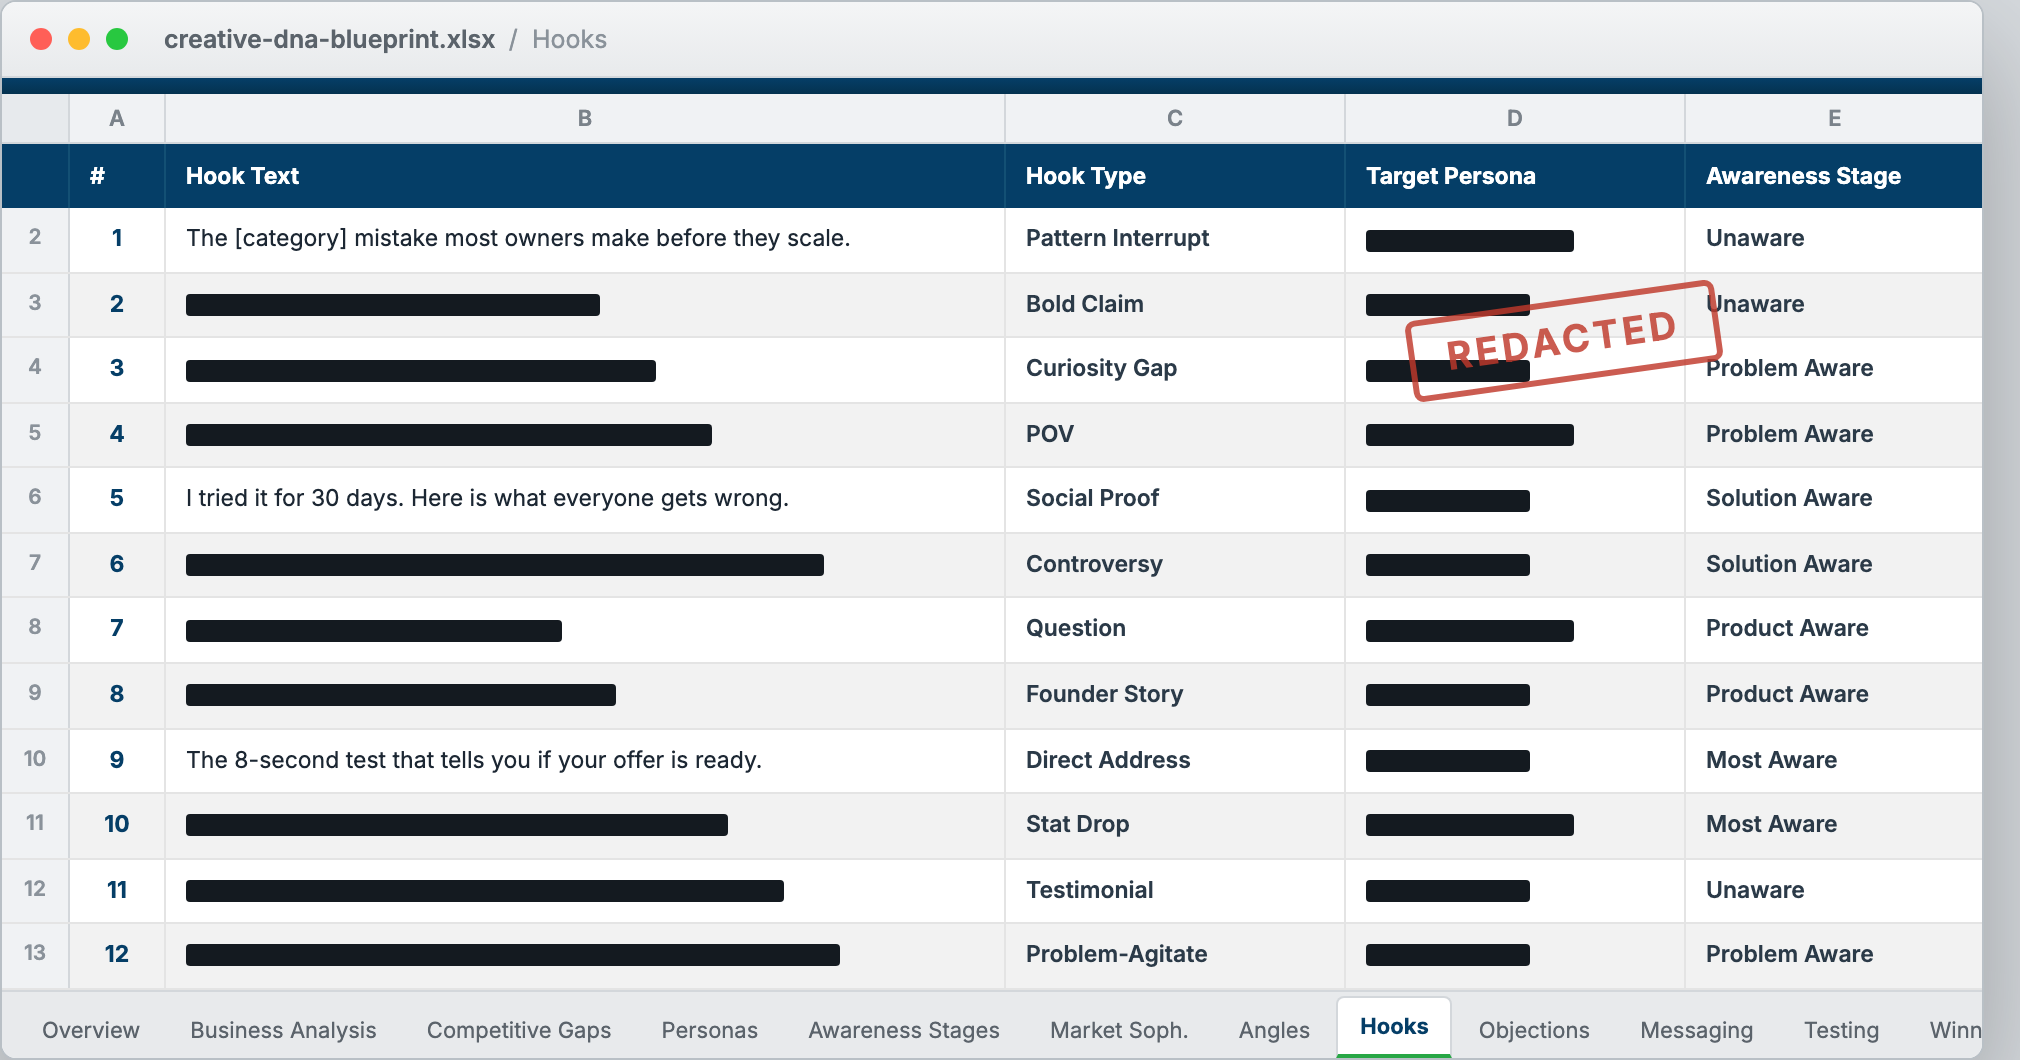Click the Stat Drop cell
The width and height of the screenshot is (2020, 1060).
[1175, 824]
